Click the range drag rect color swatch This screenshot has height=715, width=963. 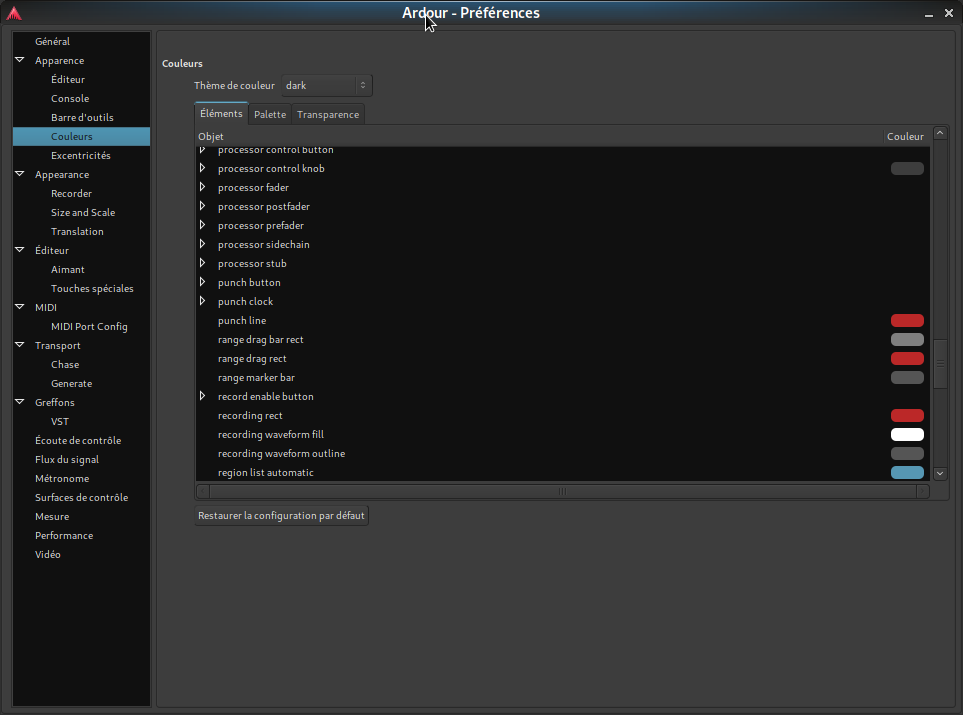tap(907, 359)
